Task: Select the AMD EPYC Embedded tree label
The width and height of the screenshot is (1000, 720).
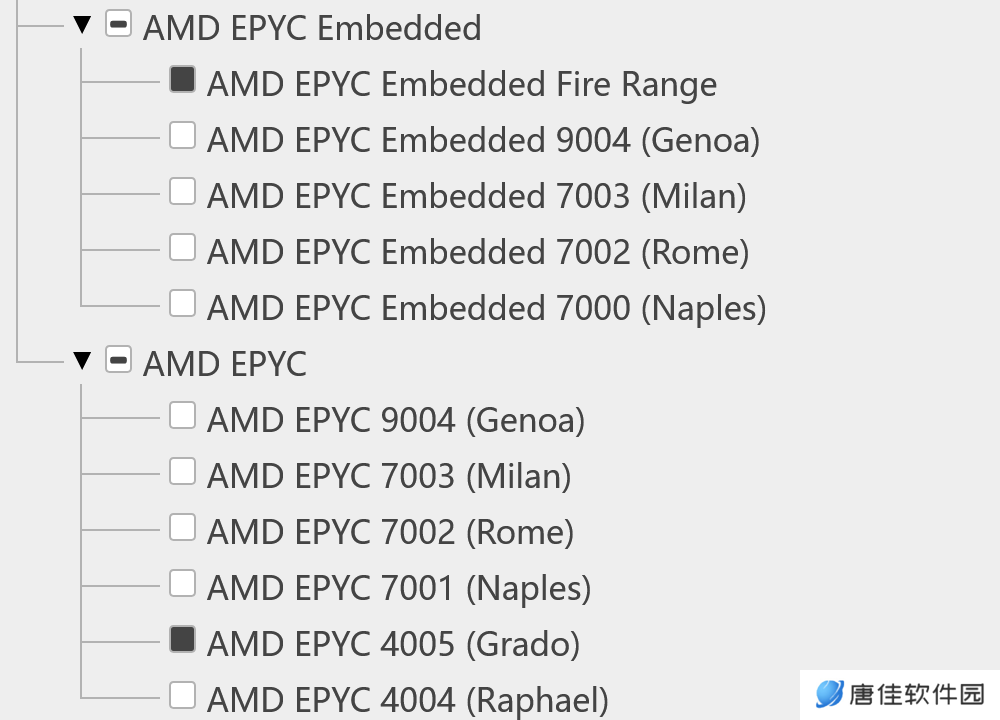Action: [x=312, y=28]
